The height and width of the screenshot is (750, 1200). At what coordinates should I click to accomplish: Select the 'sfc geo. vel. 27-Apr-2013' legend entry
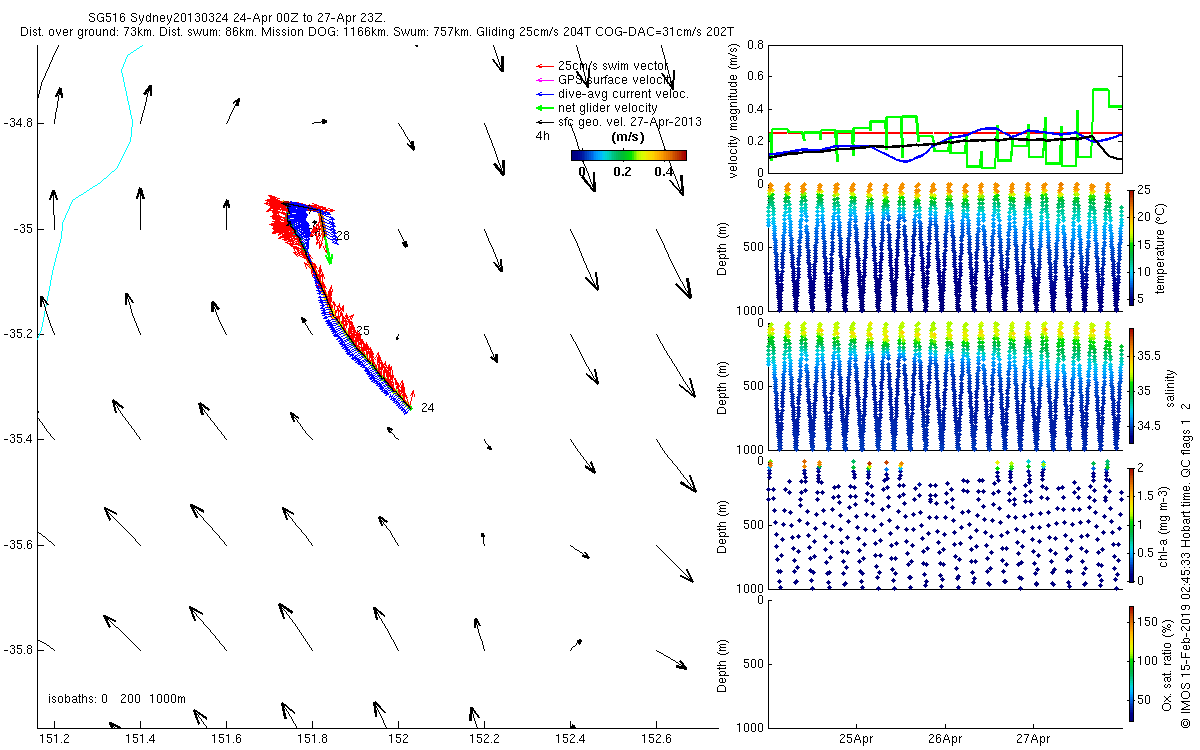619,121
